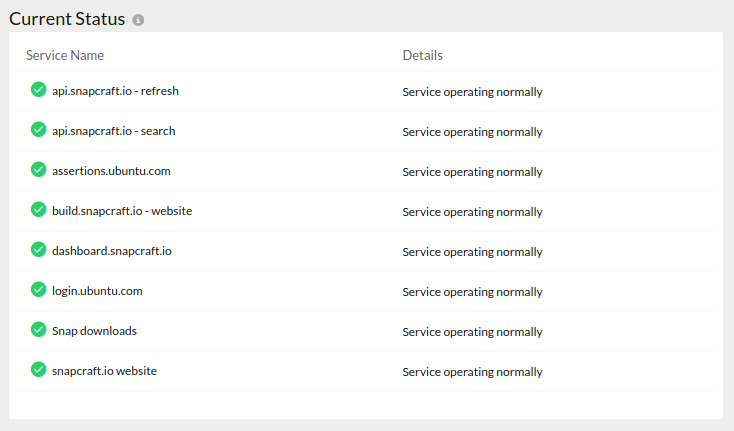Click the Service Name column header

click(65, 55)
